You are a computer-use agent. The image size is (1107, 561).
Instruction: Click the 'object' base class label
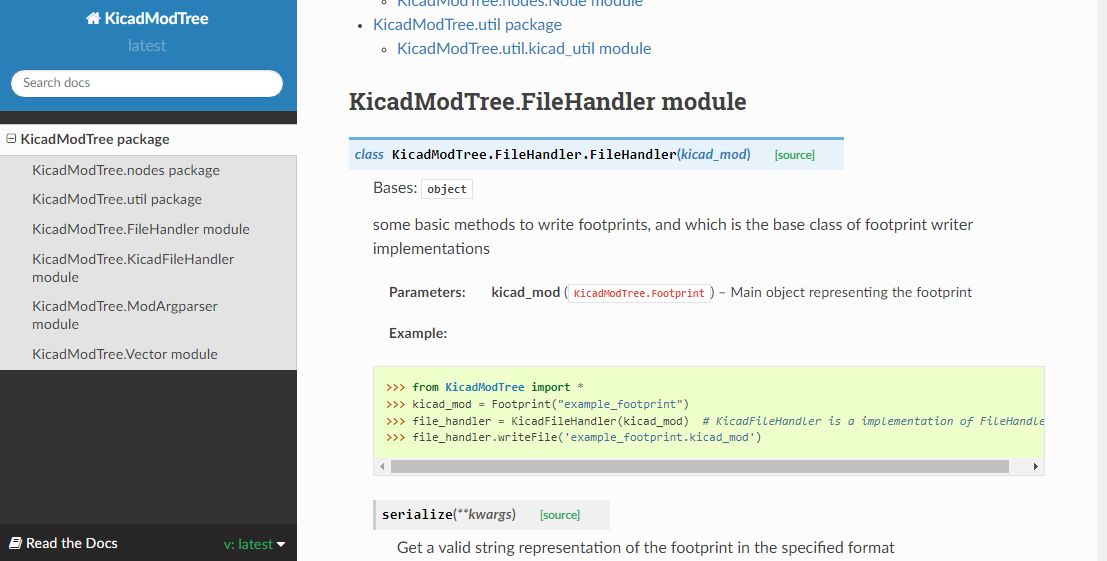[x=447, y=189]
